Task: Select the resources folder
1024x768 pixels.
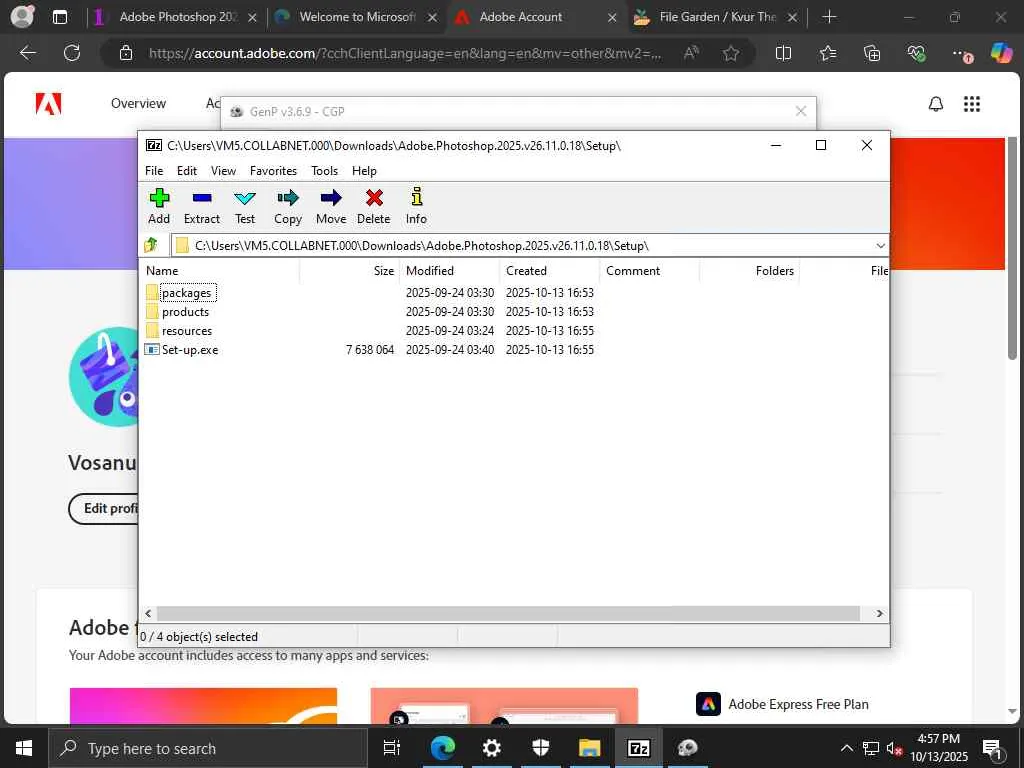Action: [187, 330]
